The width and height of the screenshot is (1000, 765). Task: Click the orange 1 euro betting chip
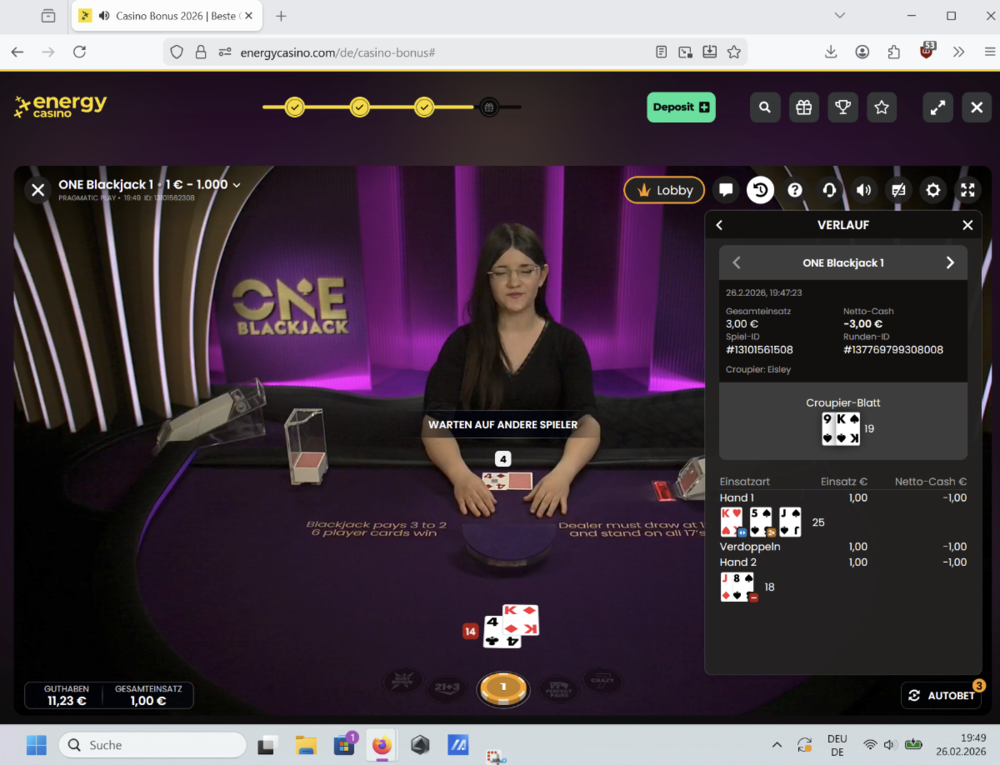pos(504,687)
